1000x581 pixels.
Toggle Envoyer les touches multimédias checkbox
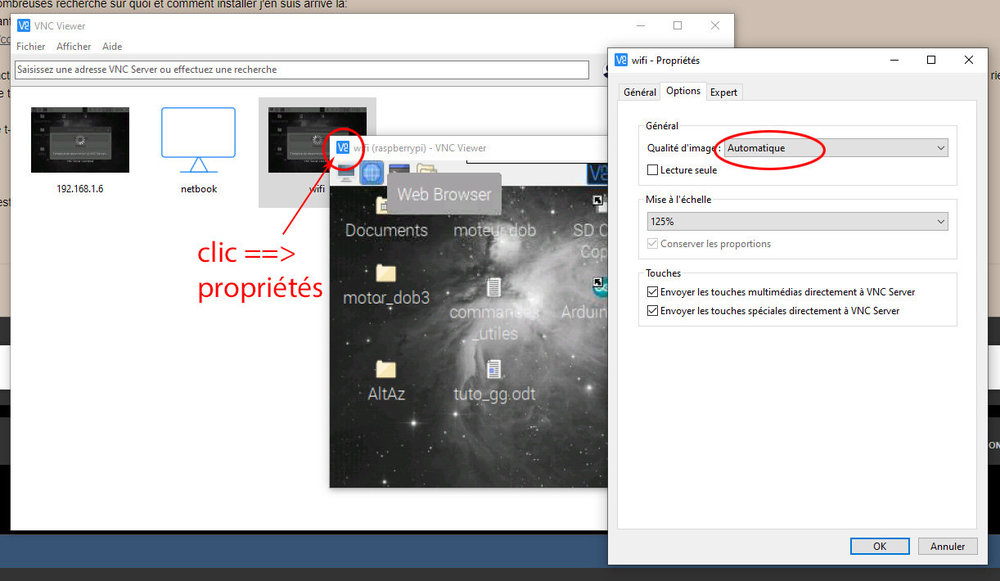pos(652,292)
